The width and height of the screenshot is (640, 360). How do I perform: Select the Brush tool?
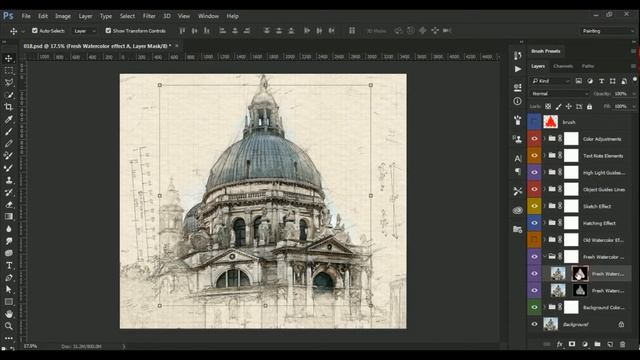tap(9, 131)
